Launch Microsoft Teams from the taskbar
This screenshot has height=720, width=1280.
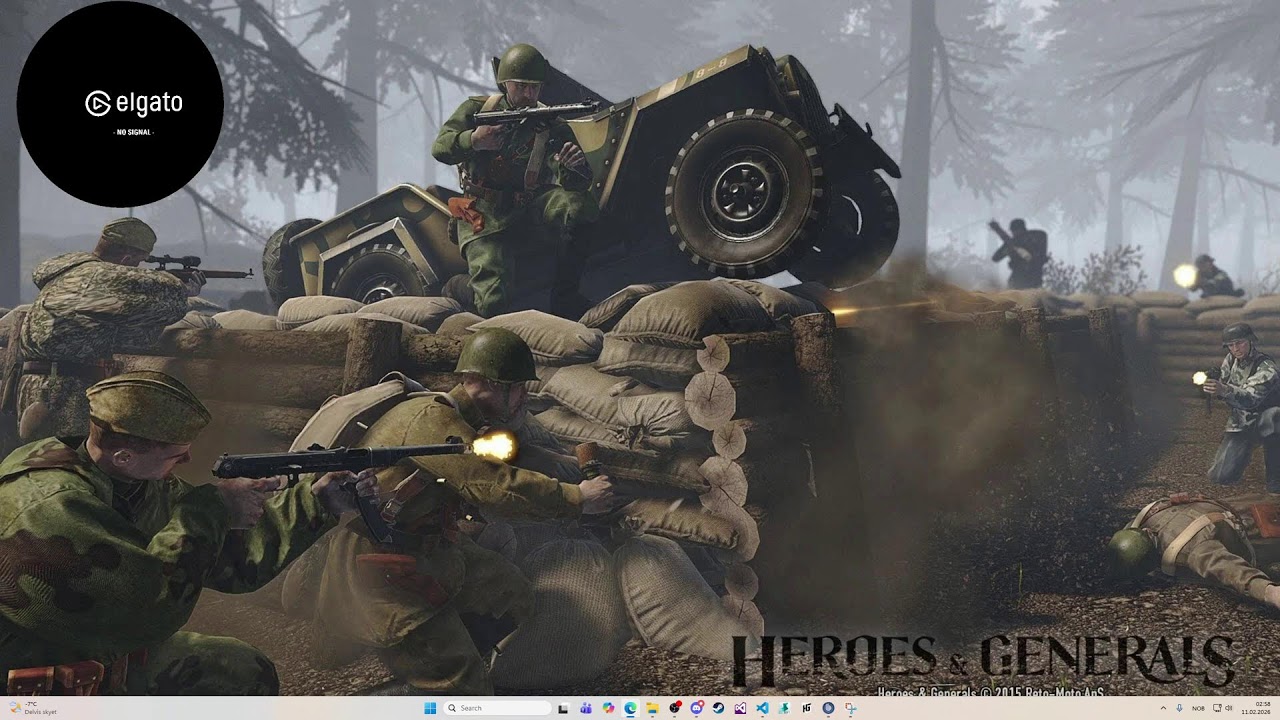pyautogui.click(x=586, y=708)
